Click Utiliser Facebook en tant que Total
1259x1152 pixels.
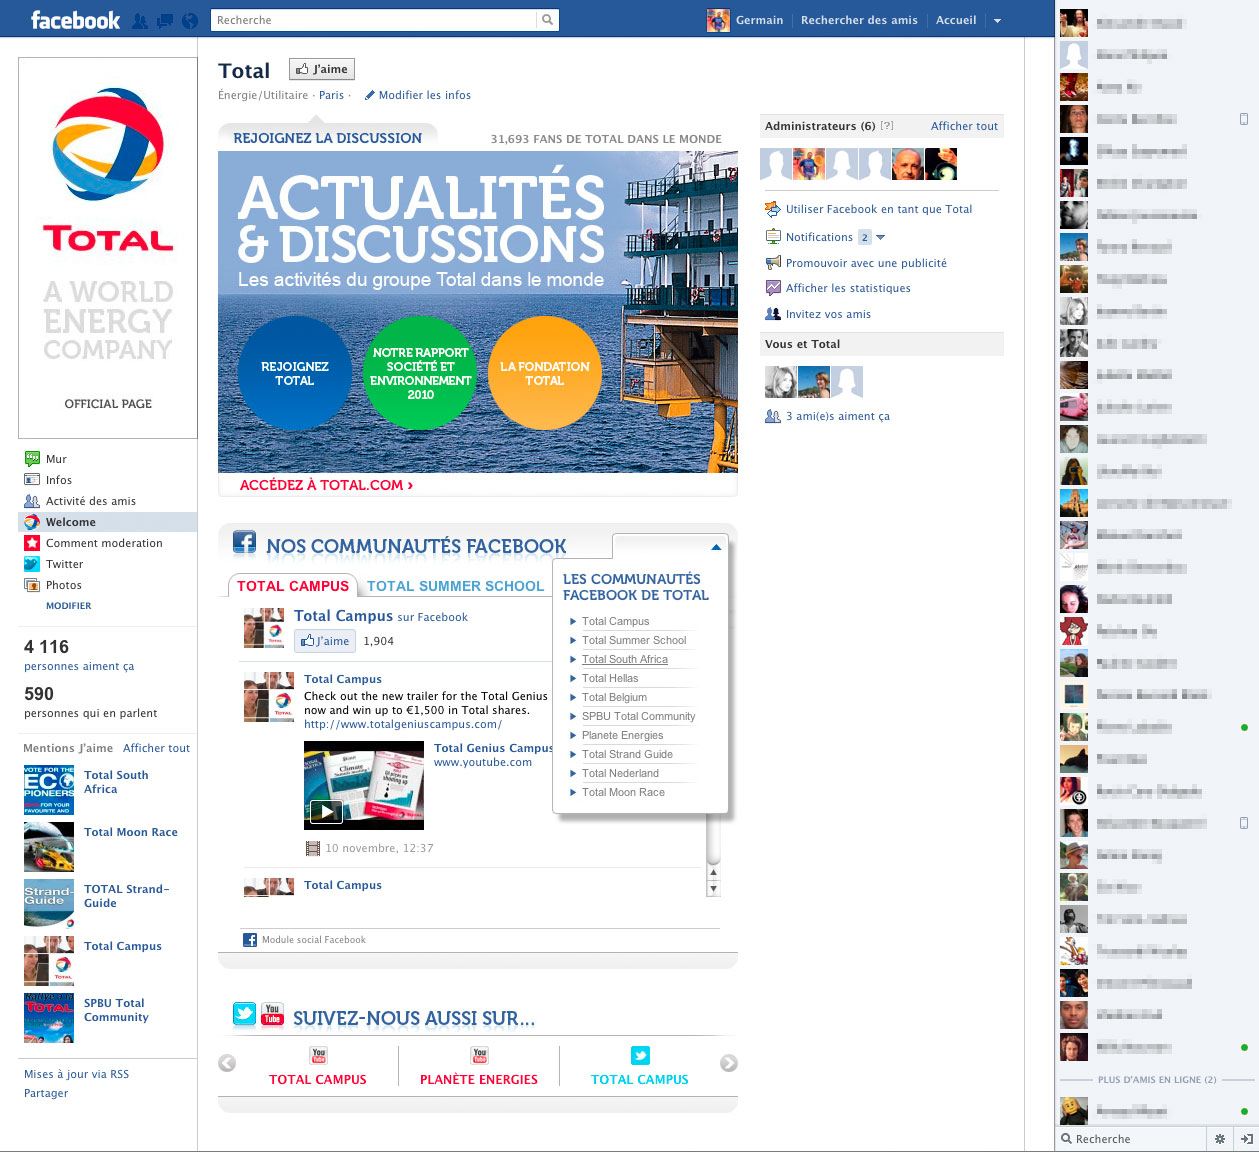point(878,209)
